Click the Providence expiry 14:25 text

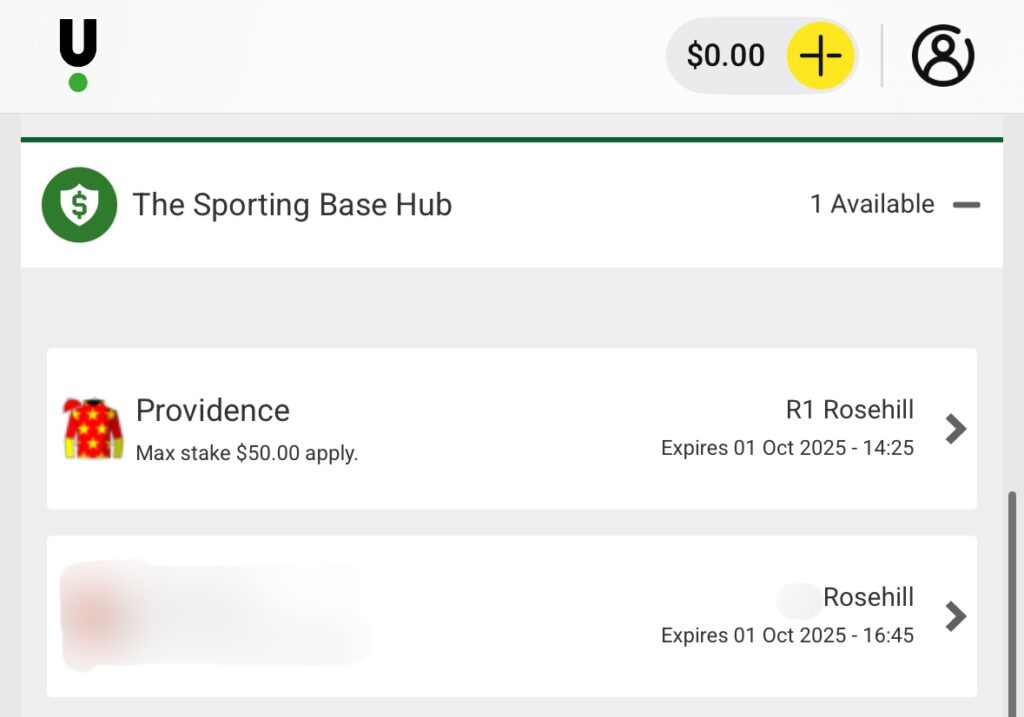coord(787,448)
